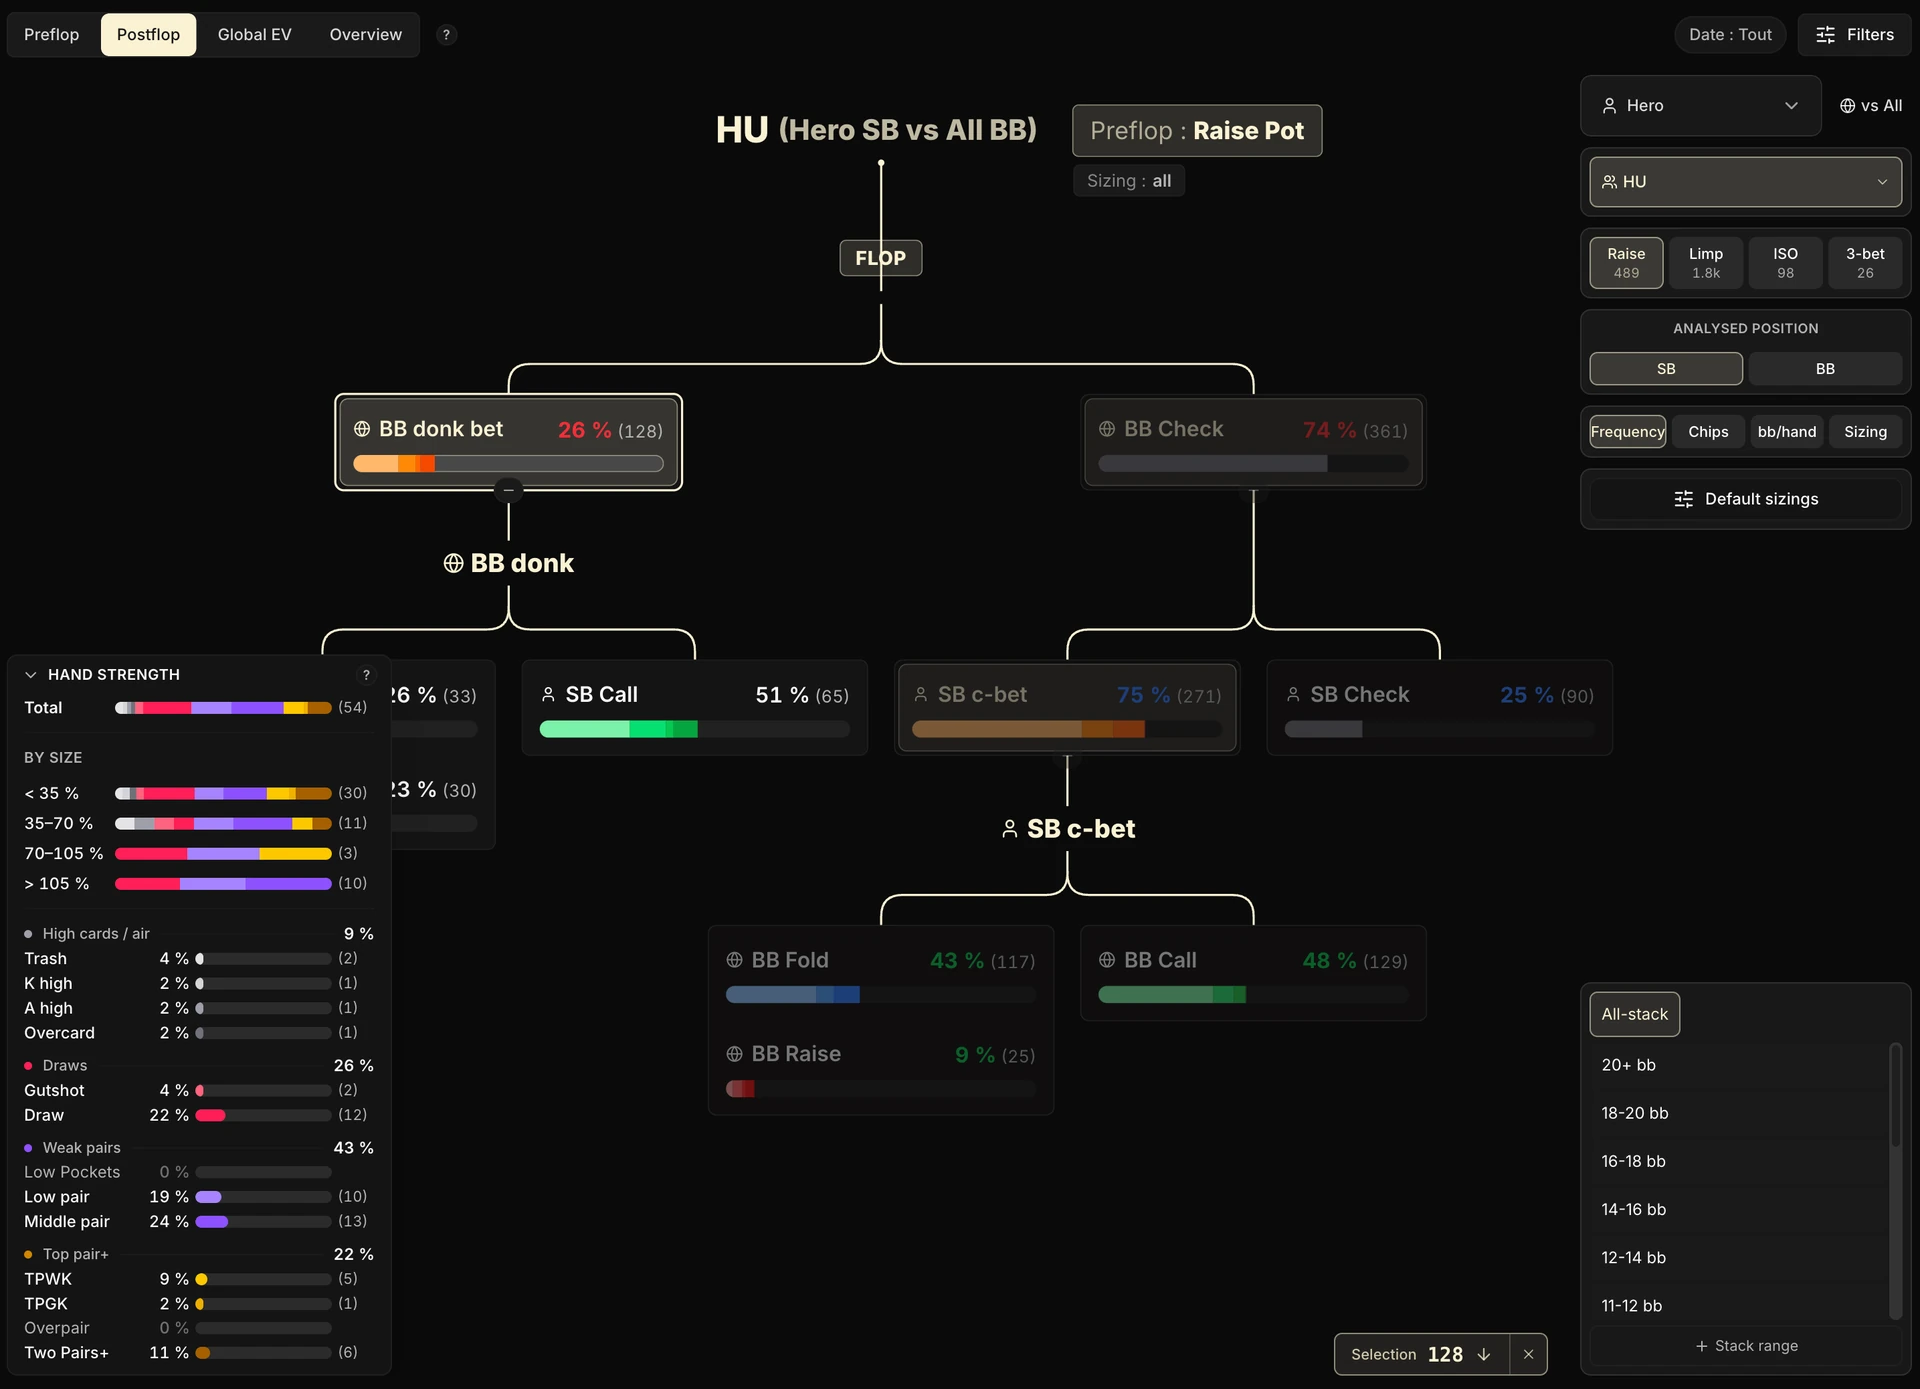Click the All-stack button
The width and height of the screenshot is (1920, 1389).
pyautogui.click(x=1635, y=1014)
